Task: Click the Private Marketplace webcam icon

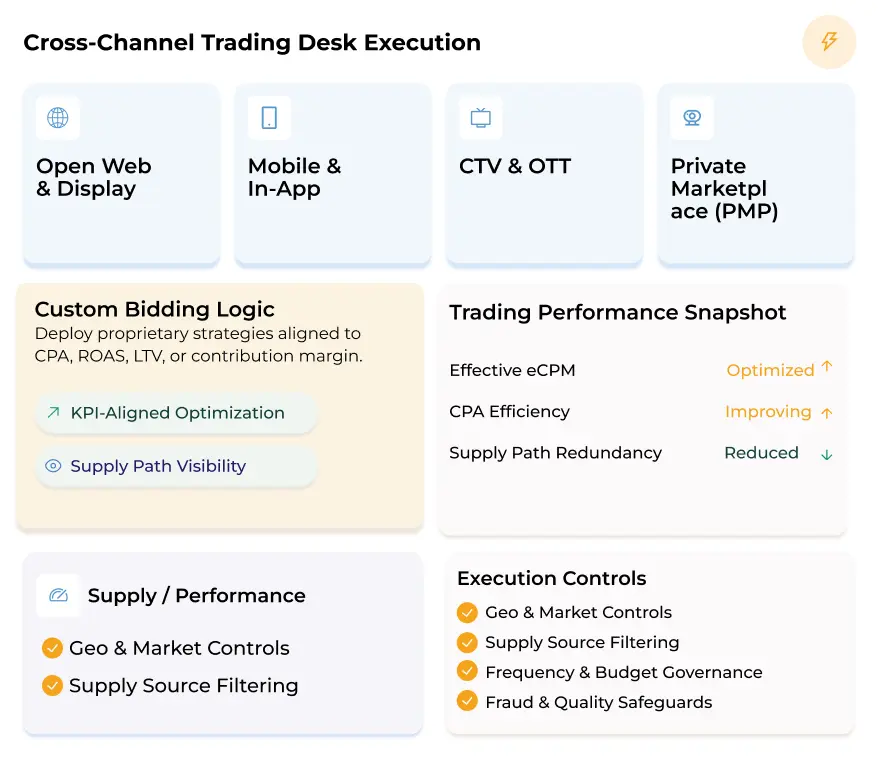Action: [692, 118]
